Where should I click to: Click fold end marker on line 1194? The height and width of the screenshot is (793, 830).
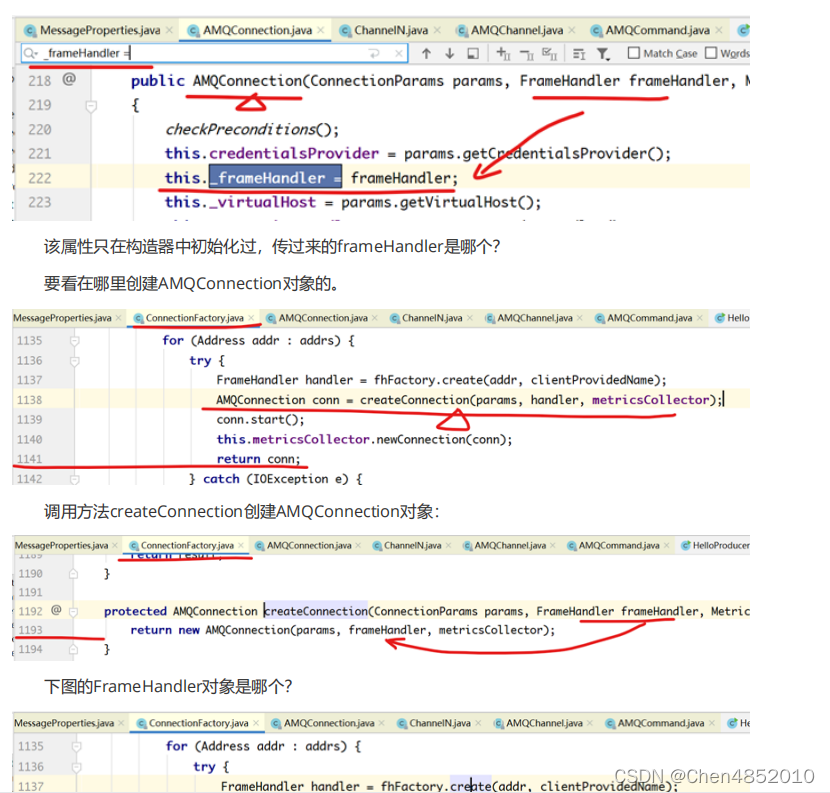tap(74, 650)
